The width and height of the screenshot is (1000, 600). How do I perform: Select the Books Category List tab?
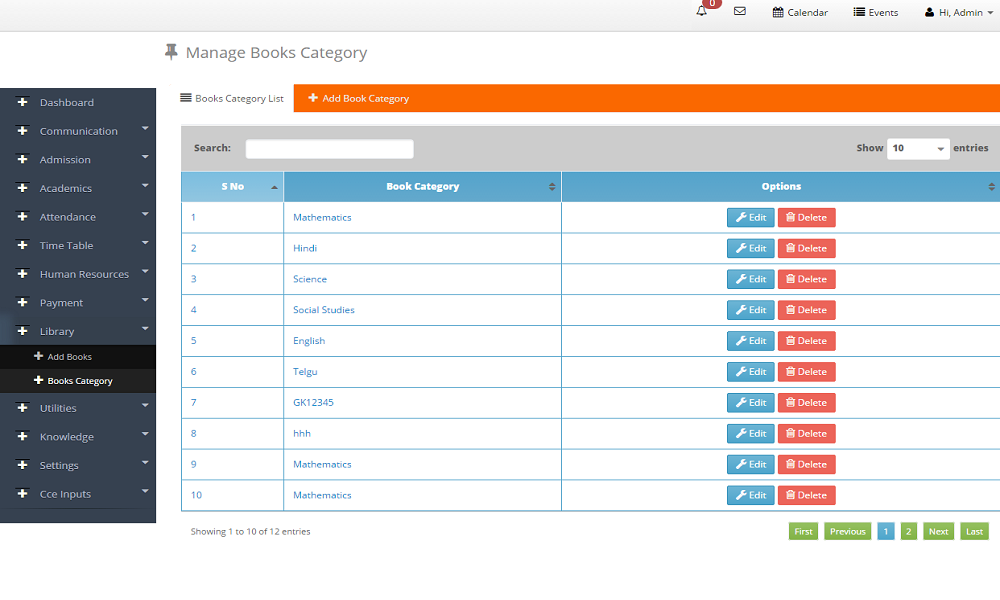[x=232, y=99]
